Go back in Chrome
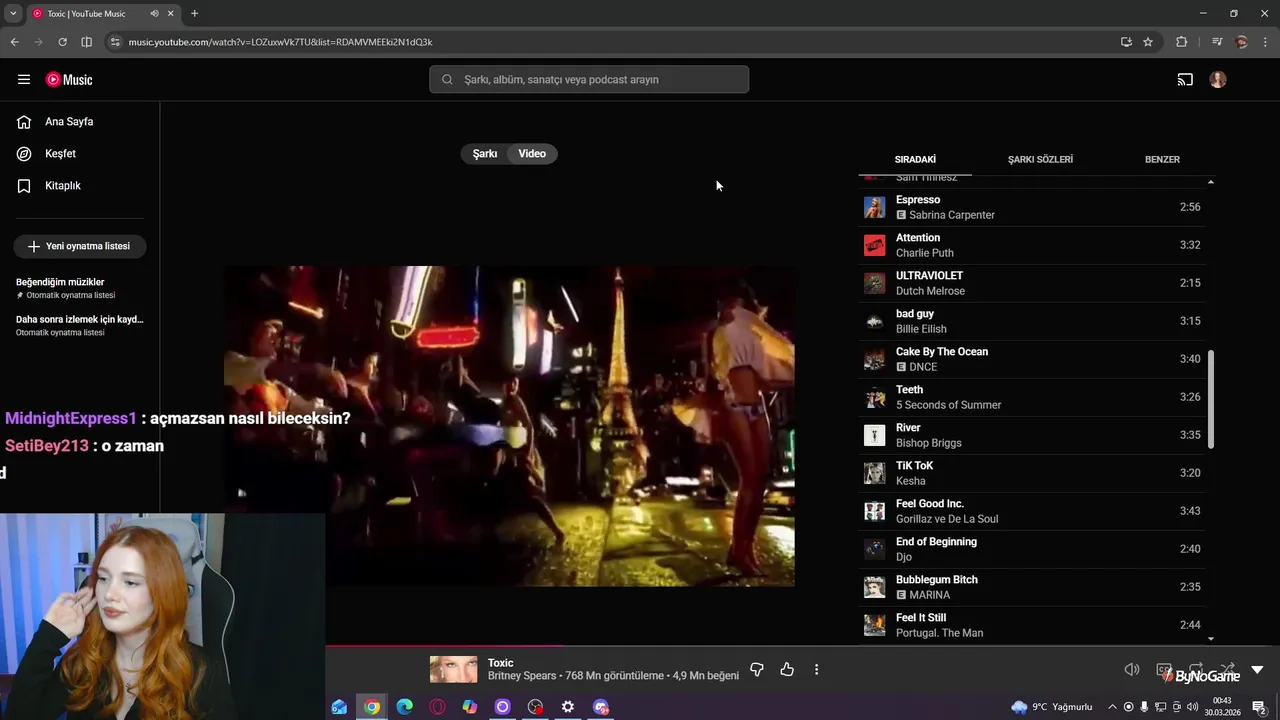Image resolution: width=1280 pixels, height=720 pixels. (x=14, y=42)
